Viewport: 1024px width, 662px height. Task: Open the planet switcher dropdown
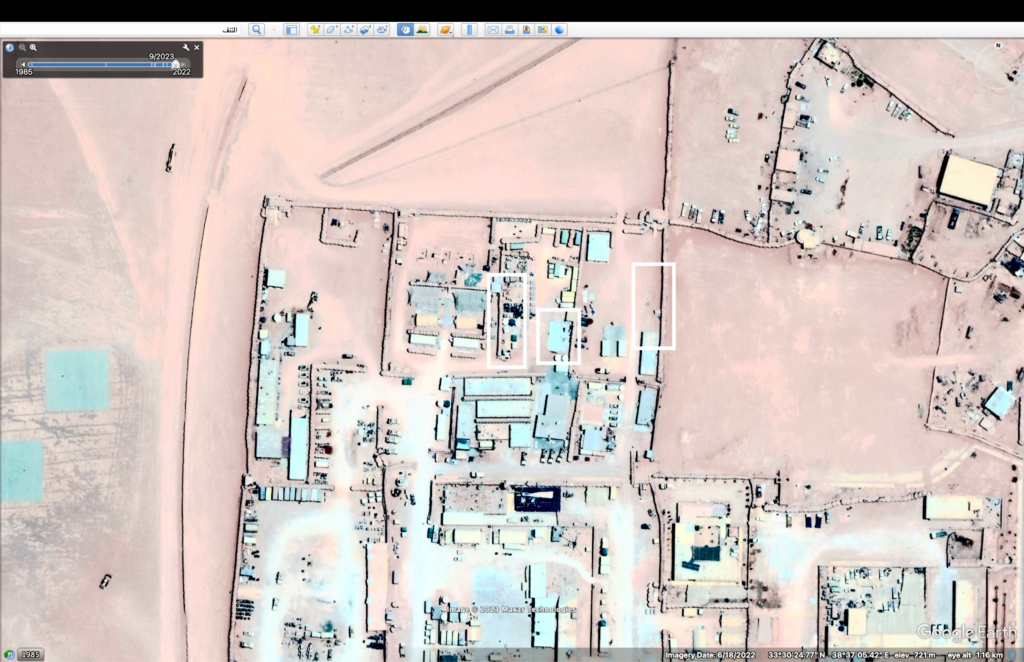445,30
